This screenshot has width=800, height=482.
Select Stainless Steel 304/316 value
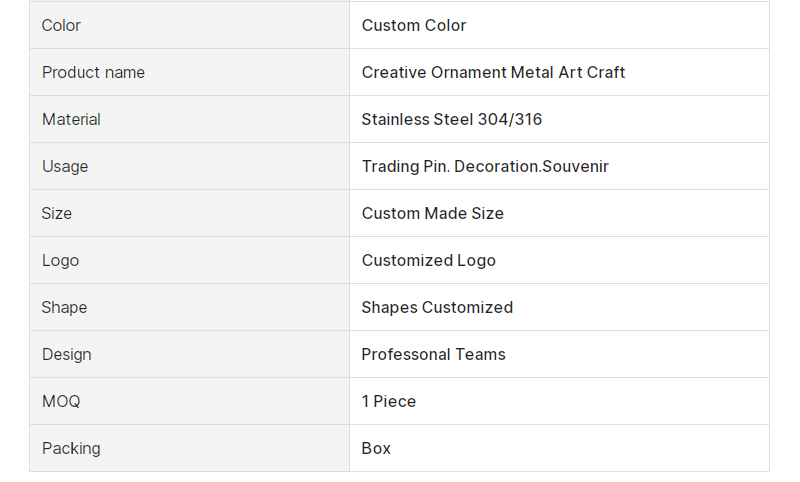(452, 119)
